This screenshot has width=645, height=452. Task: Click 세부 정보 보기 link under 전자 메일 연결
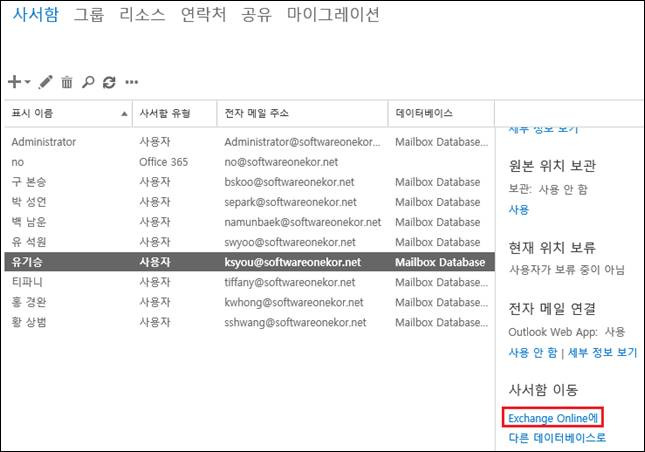pyautogui.click(x=602, y=352)
